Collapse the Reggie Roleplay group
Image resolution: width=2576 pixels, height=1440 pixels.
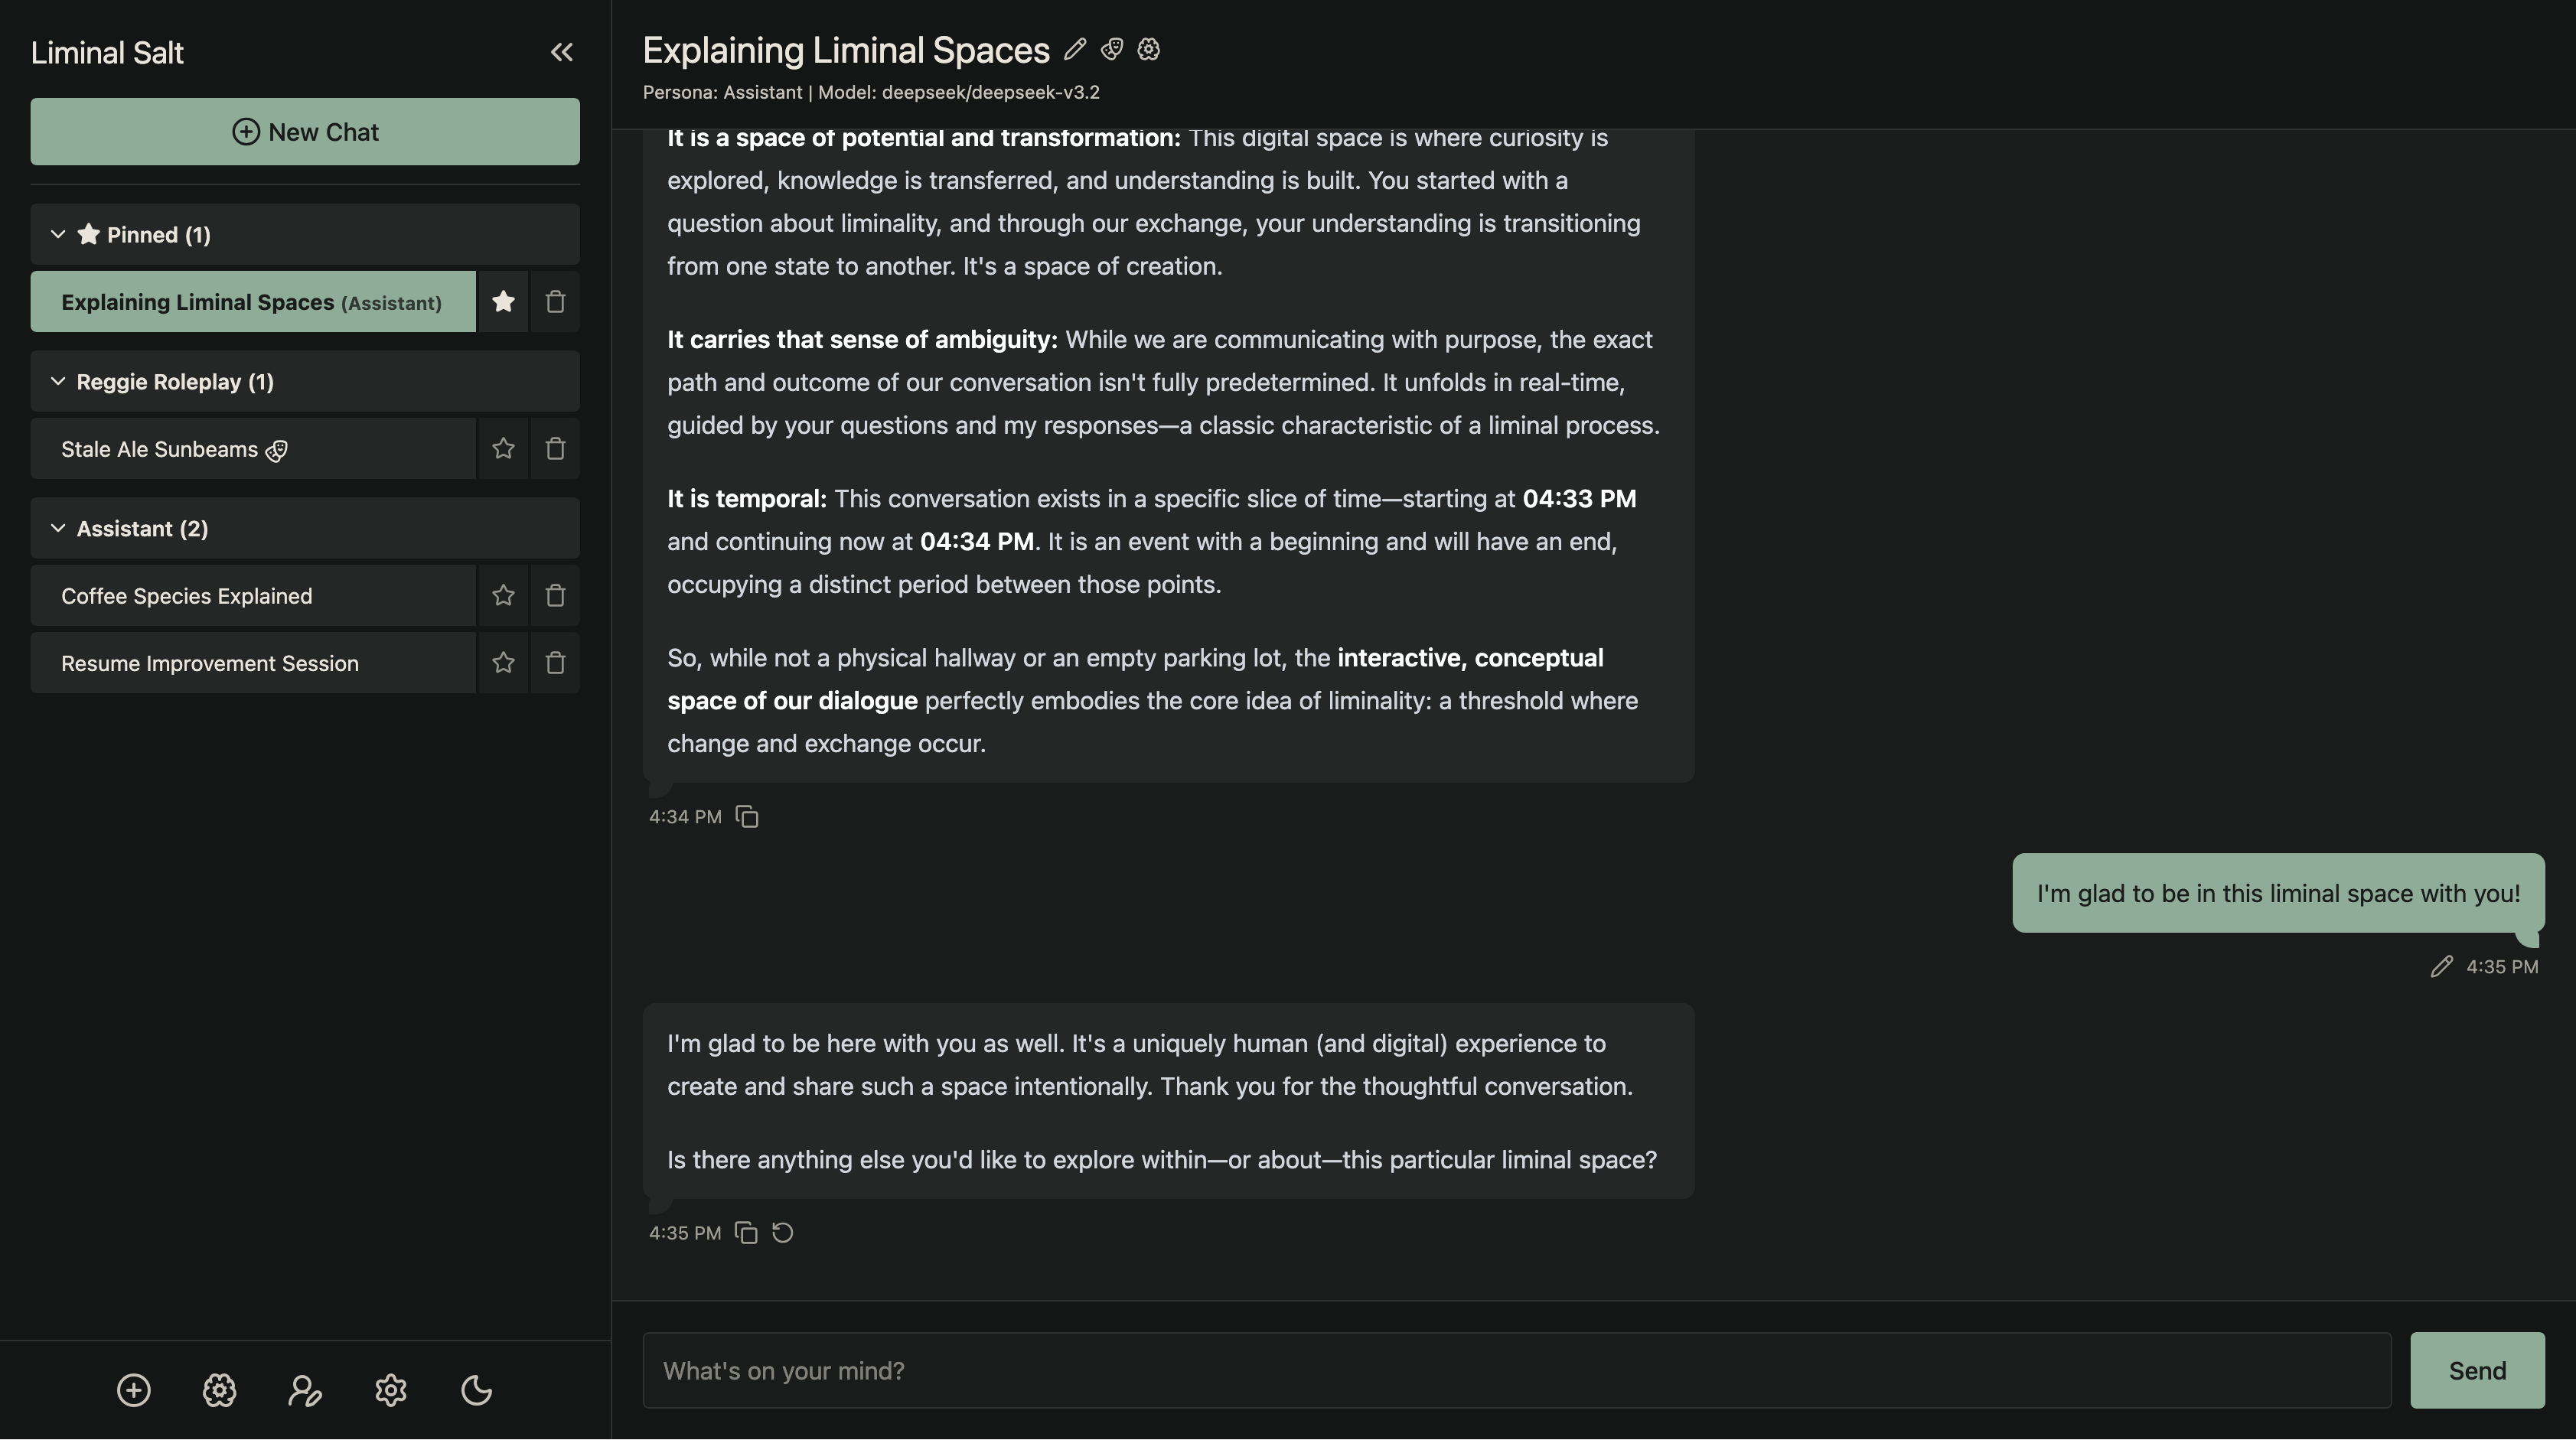coord(58,381)
